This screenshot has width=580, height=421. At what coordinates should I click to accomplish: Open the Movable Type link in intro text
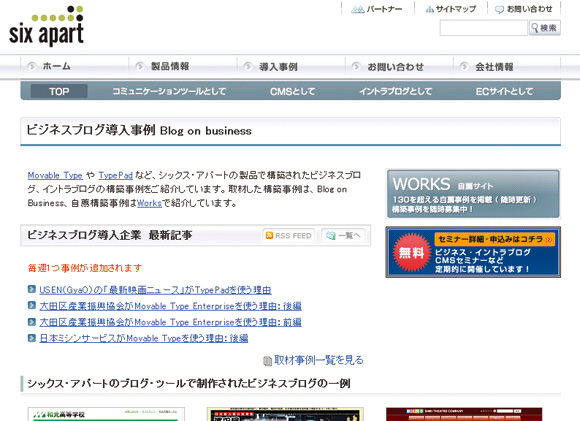click(55, 175)
